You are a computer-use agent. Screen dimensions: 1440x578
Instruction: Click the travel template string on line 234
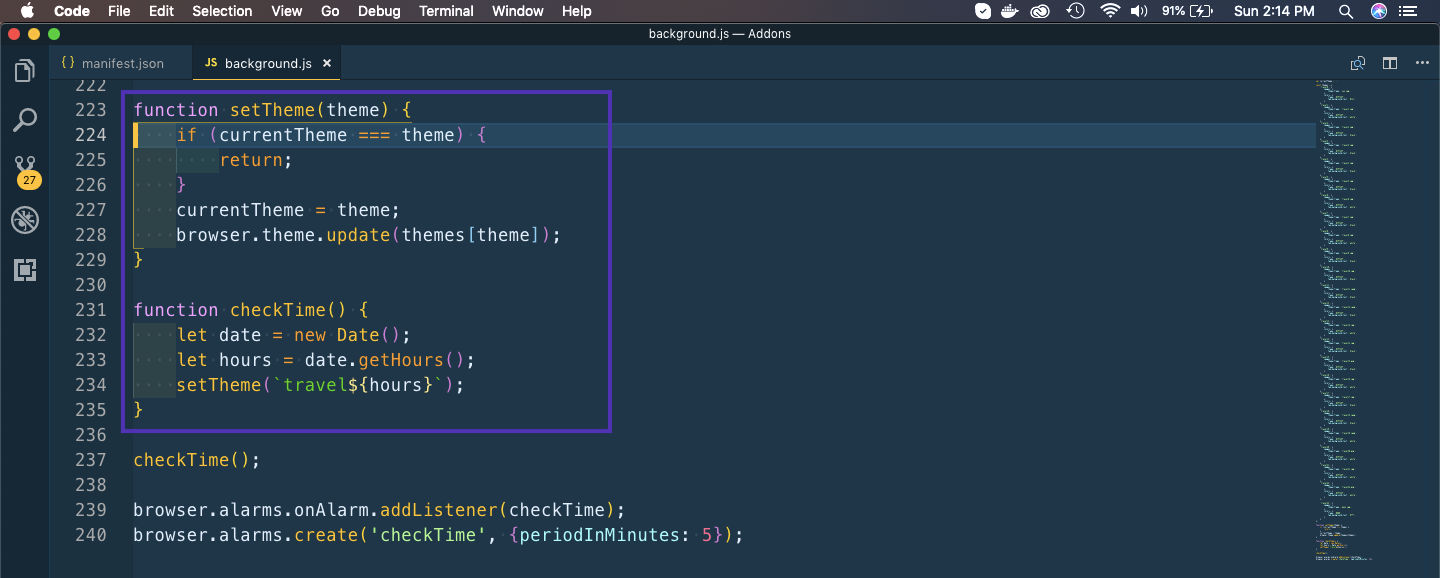click(x=358, y=385)
